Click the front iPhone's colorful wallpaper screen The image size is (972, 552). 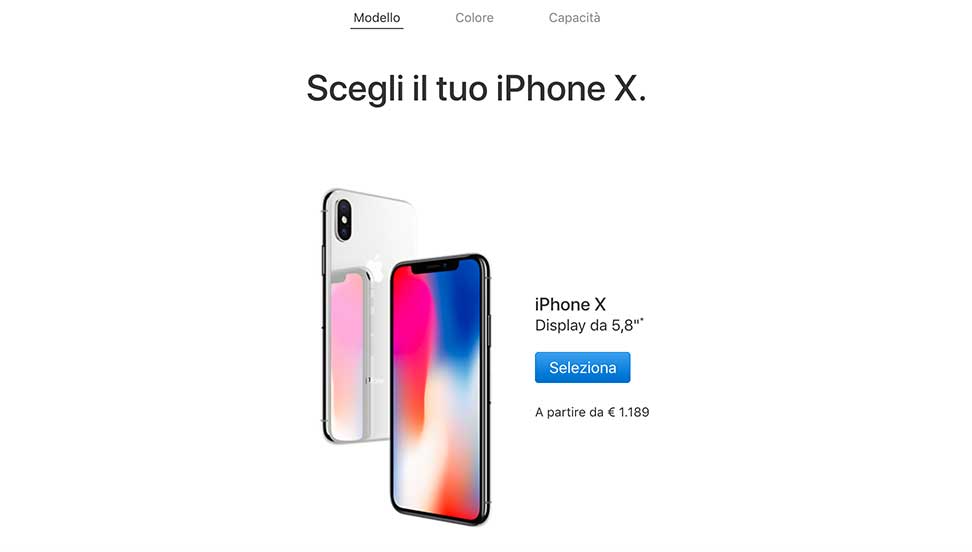point(437,391)
